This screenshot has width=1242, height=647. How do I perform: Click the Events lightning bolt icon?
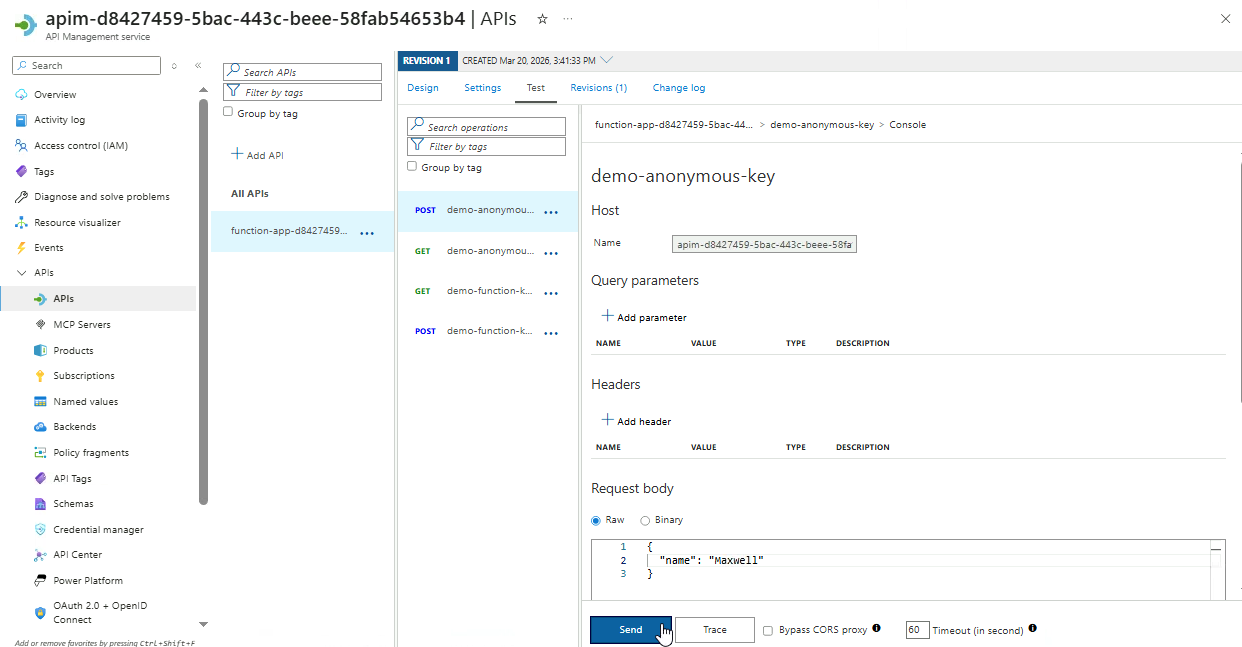pyautogui.click(x=21, y=248)
